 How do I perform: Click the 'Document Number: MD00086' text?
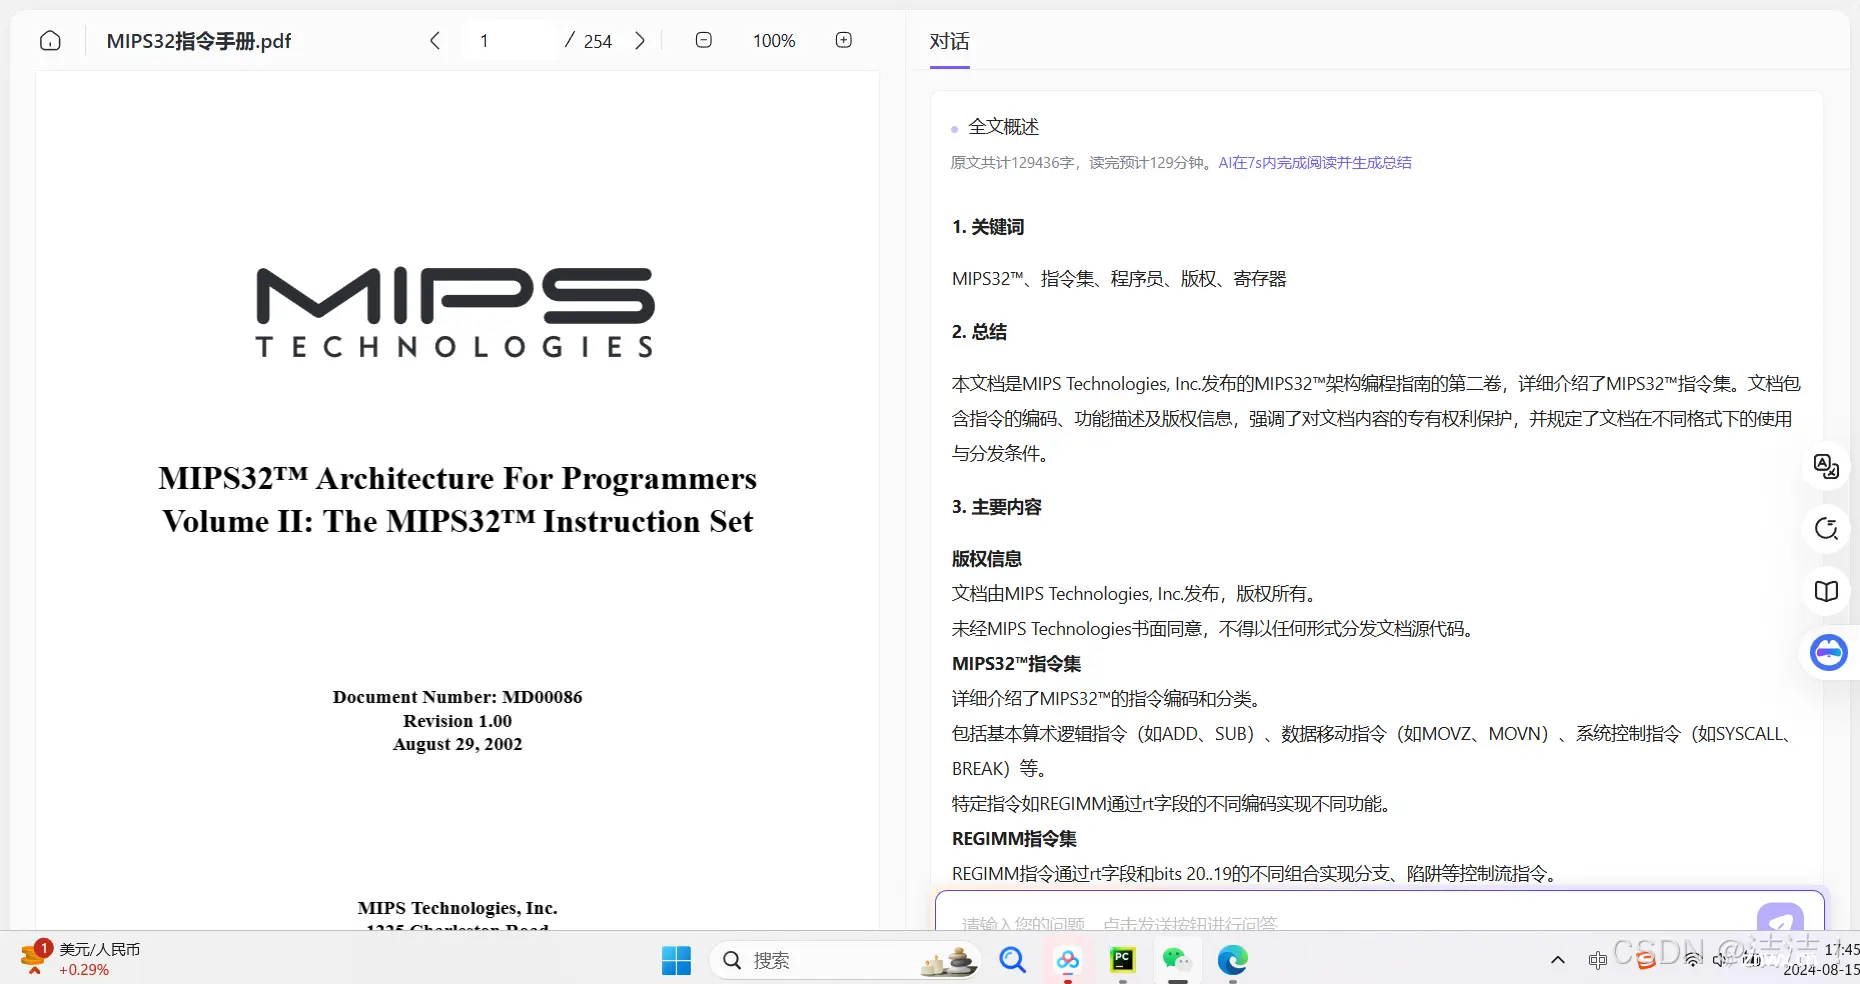(457, 697)
